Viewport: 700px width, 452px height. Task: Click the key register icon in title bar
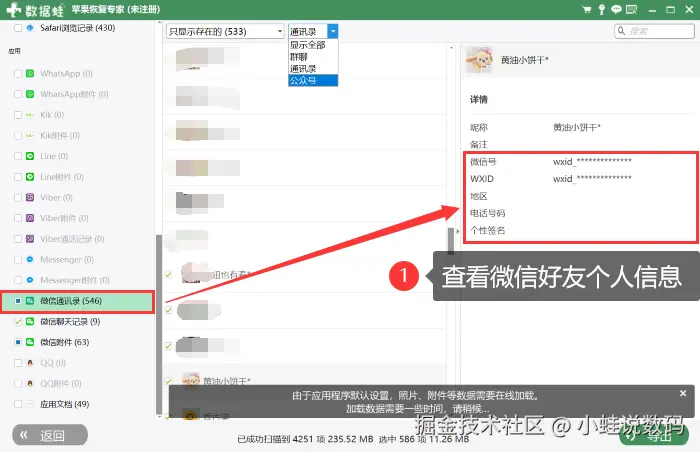[x=601, y=9]
